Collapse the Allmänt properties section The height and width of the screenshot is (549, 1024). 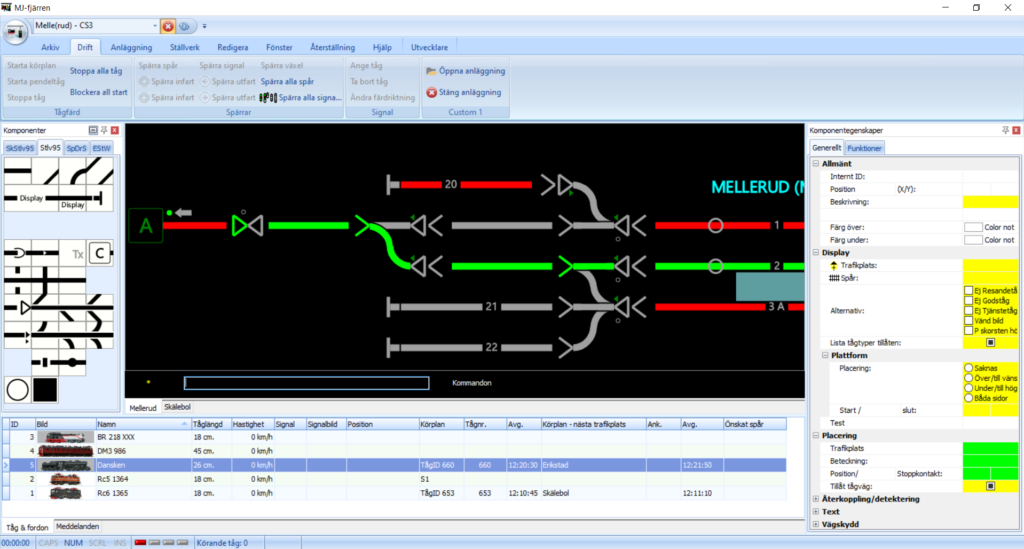(816, 163)
